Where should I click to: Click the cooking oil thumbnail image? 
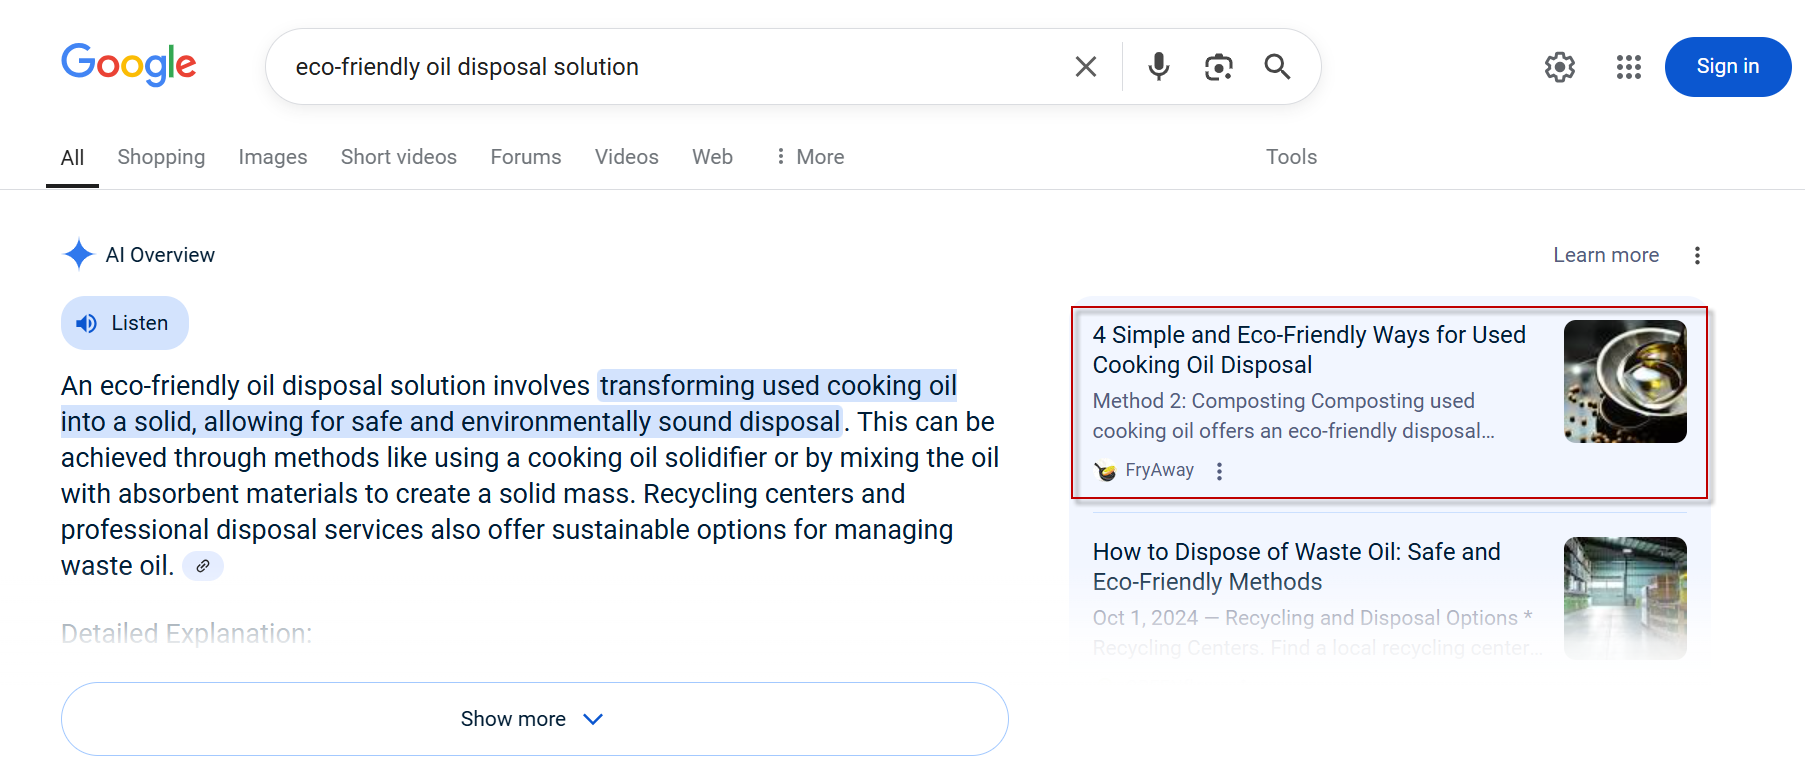[1625, 381]
